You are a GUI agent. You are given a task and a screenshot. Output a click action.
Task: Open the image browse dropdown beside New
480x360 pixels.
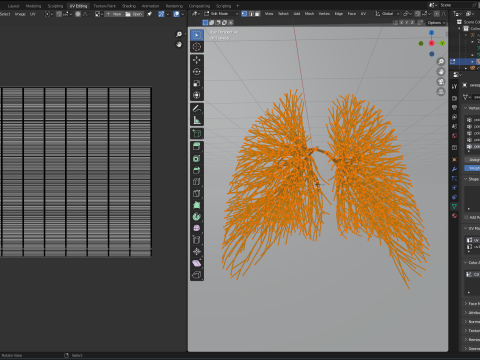tap(99, 14)
